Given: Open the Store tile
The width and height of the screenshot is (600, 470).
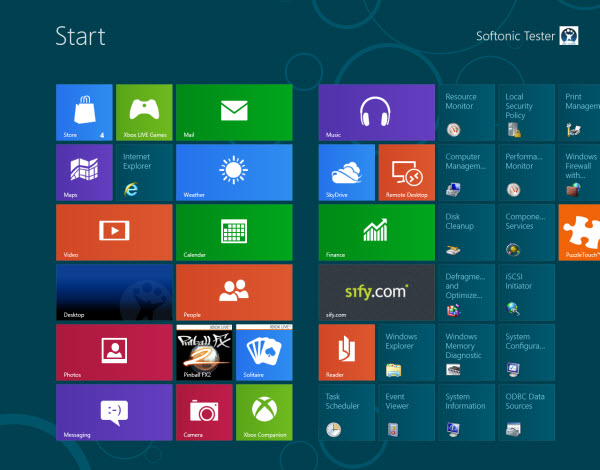Looking at the screenshot, I should [84, 112].
